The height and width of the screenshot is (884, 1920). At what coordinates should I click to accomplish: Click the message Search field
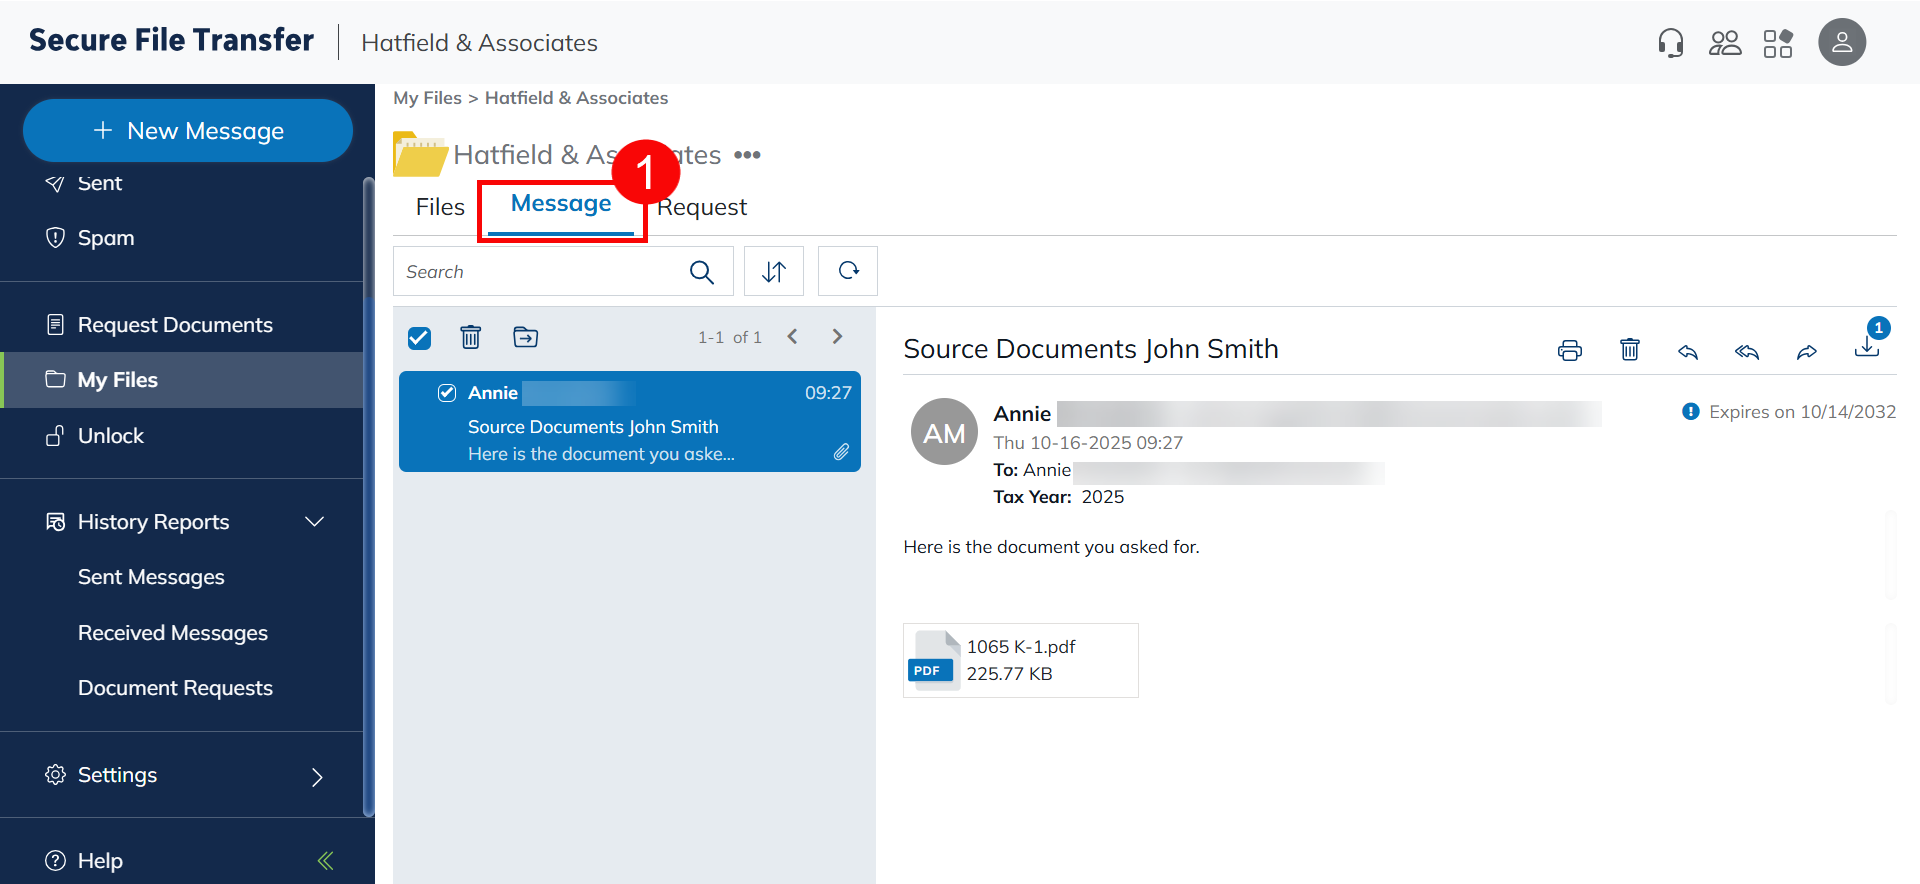pos(540,272)
